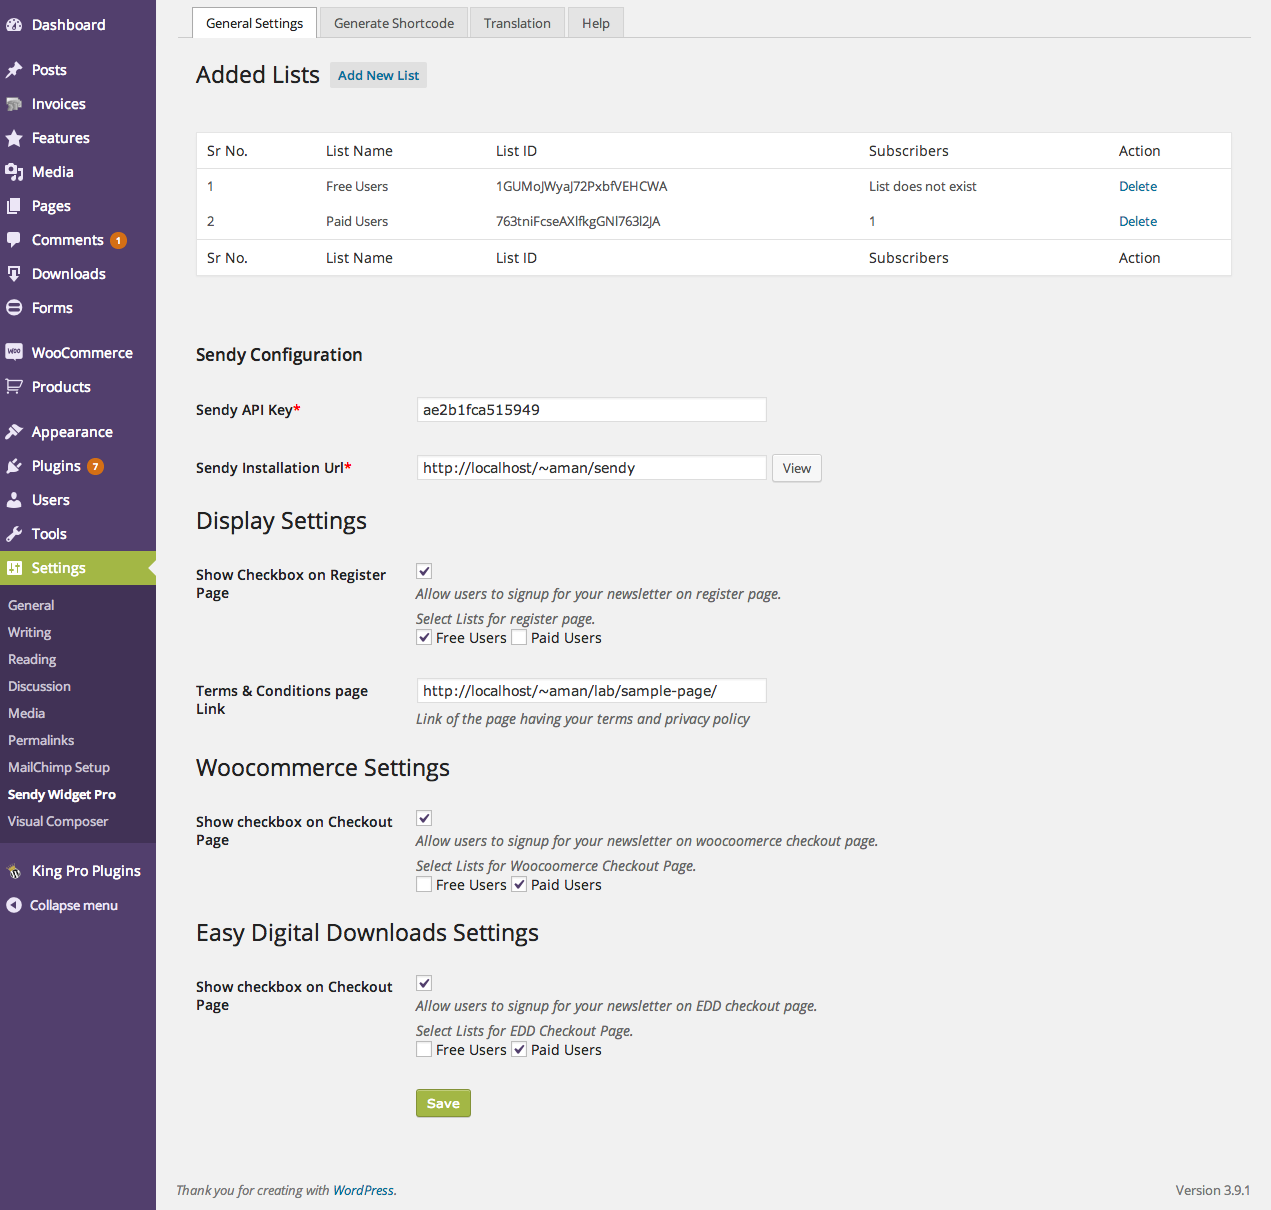Screen dimensions: 1271x1210
Task: Click the Comments speech bubble icon
Action: point(14,240)
